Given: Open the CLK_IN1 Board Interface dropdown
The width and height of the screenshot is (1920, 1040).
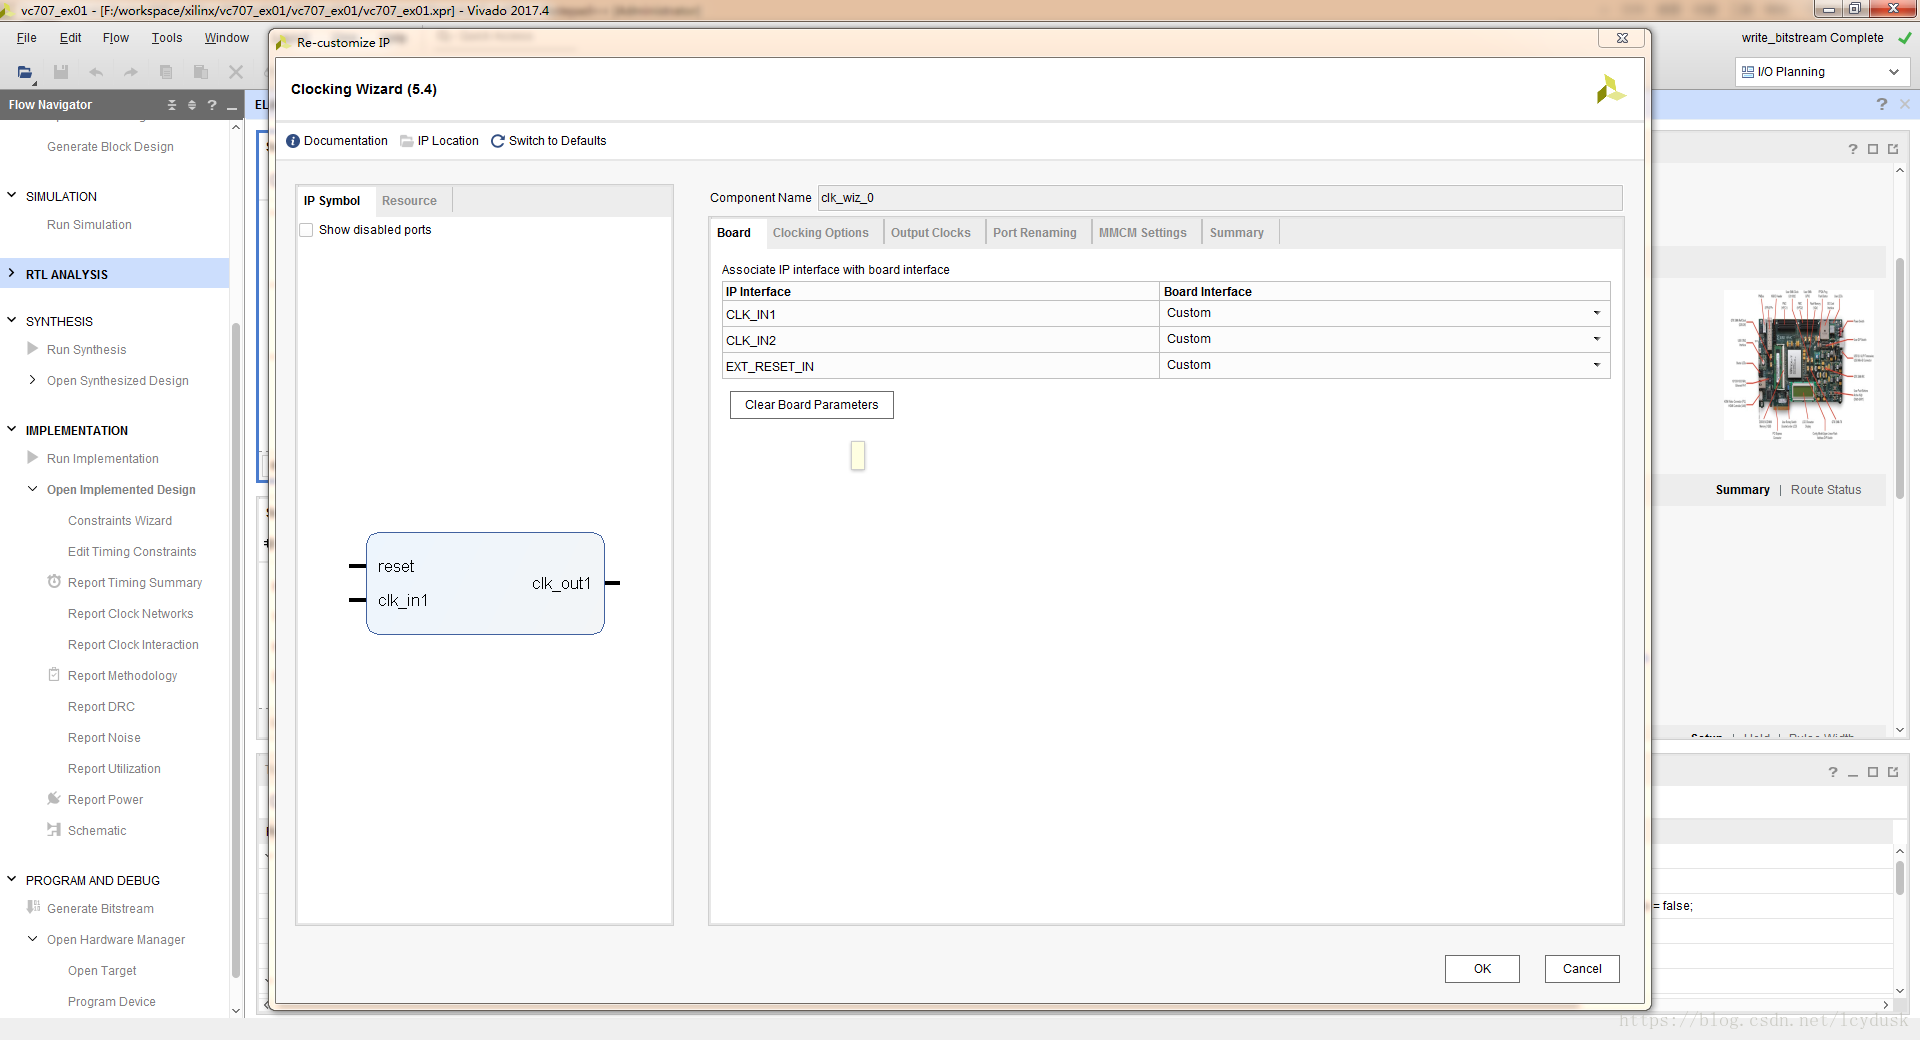Looking at the screenshot, I should (1597, 313).
